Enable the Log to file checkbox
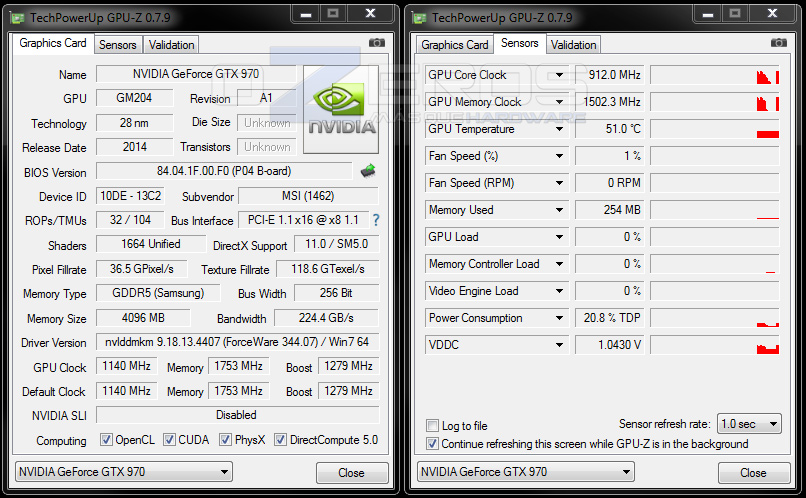The image size is (806, 498). click(432, 426)
